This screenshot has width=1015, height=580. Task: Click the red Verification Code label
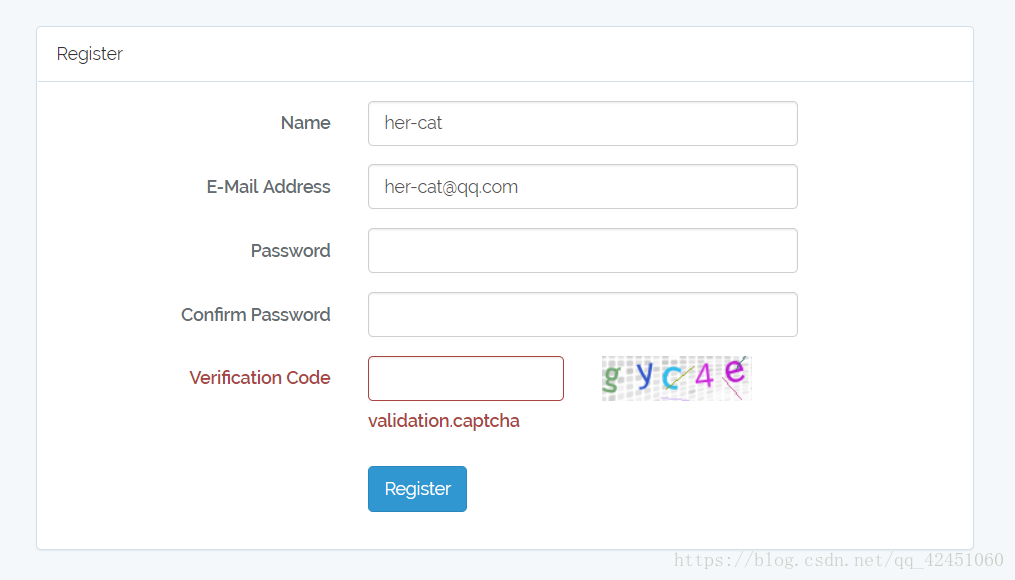pos(260,378)
